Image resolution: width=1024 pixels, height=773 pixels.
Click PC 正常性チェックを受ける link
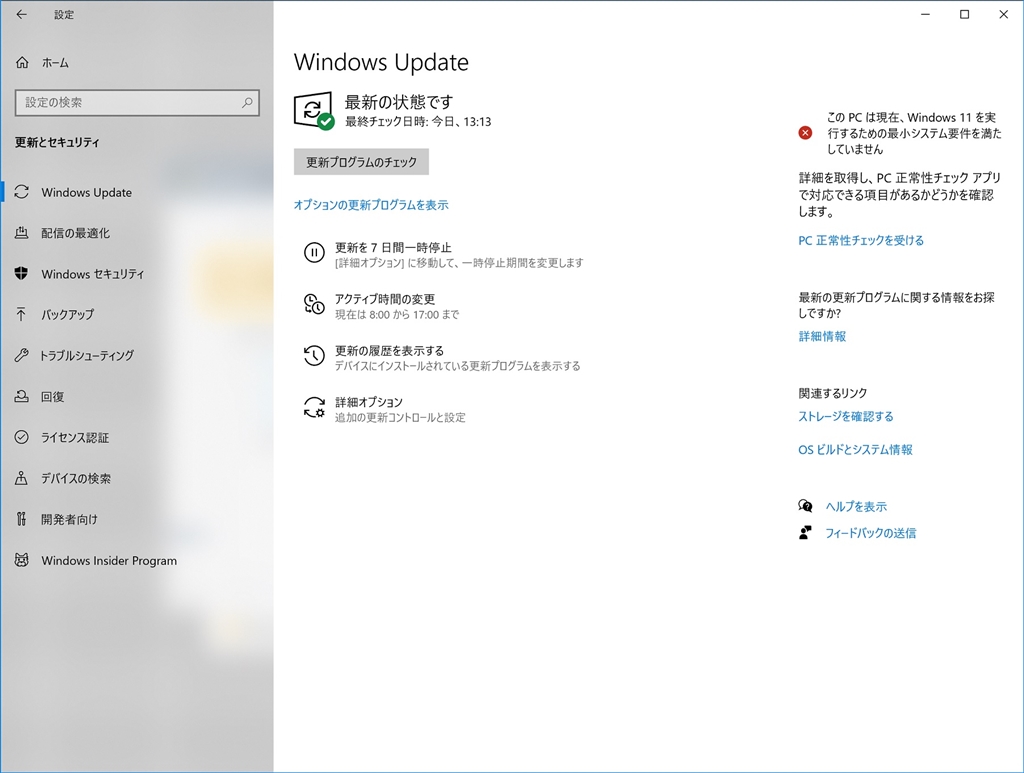point(861,240)
